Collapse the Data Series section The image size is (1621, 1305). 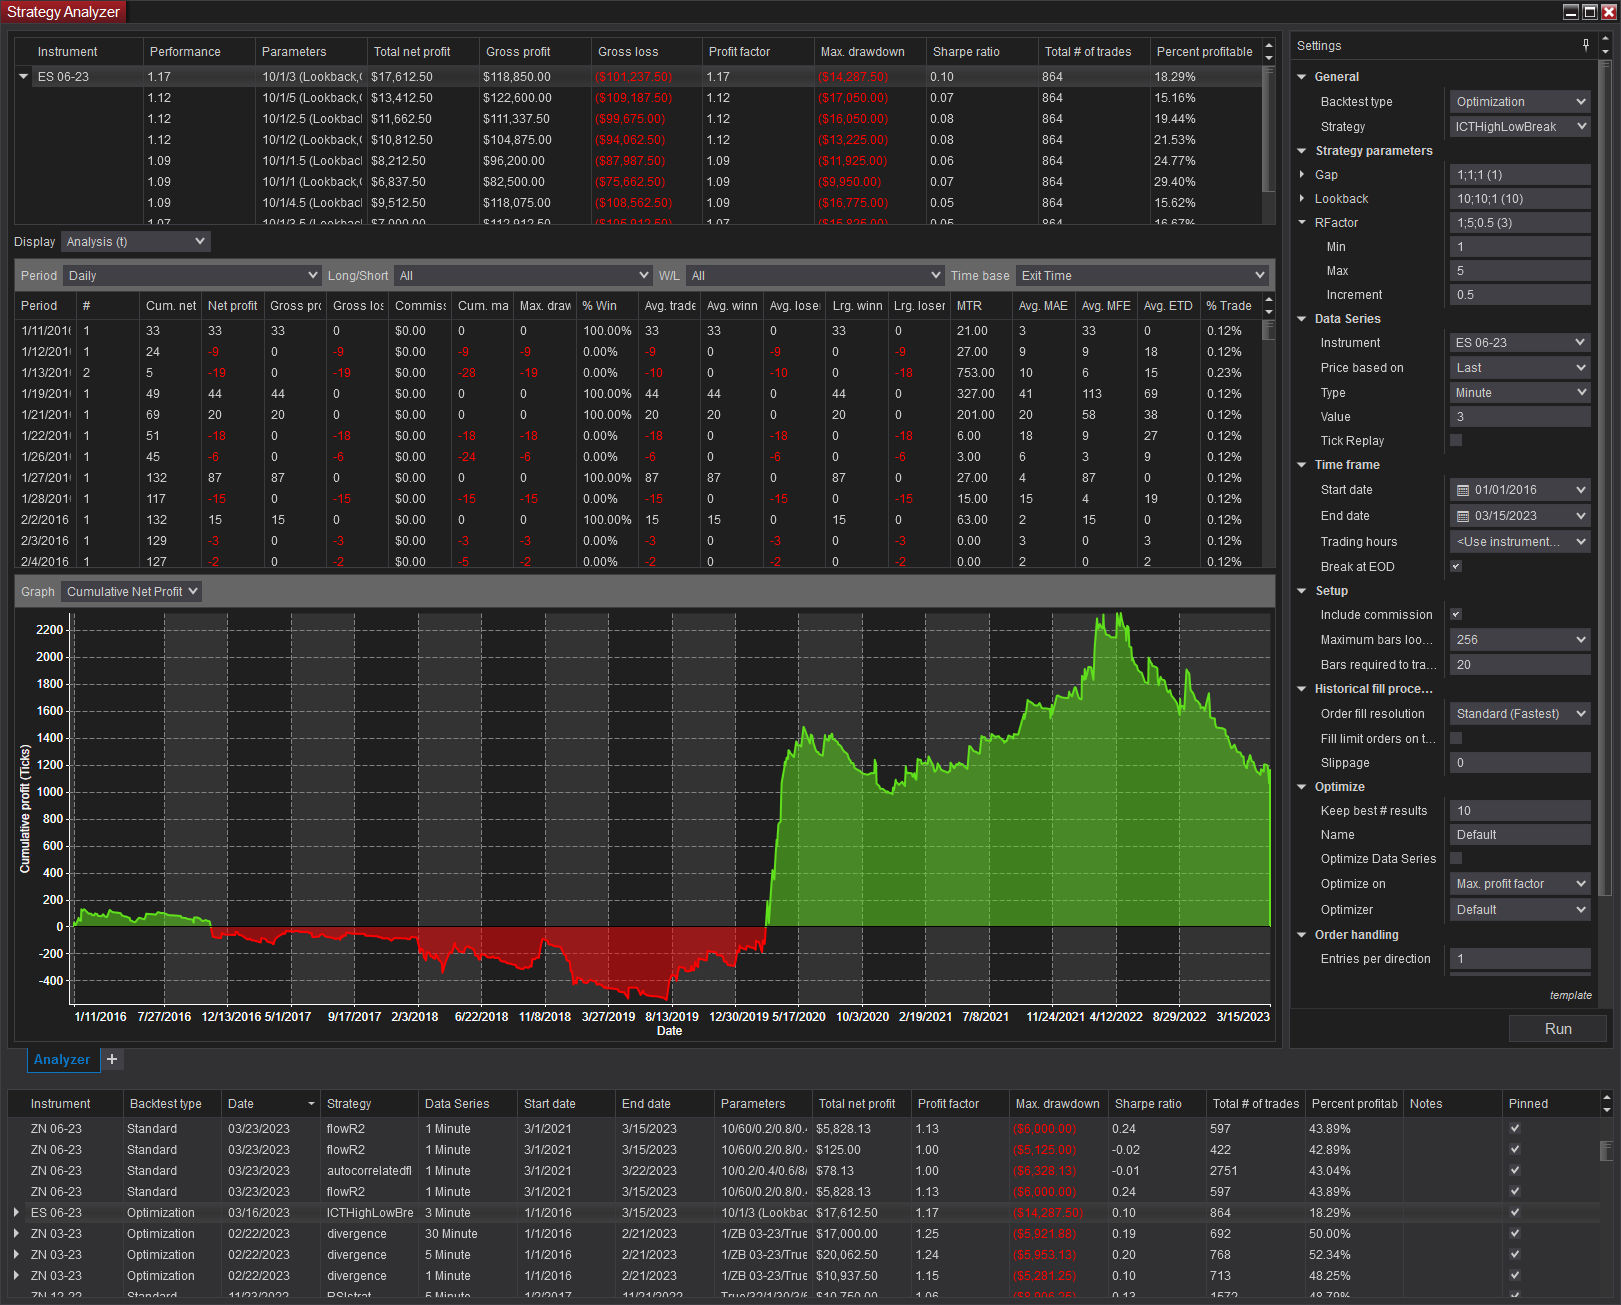(x=1302, y=319)
